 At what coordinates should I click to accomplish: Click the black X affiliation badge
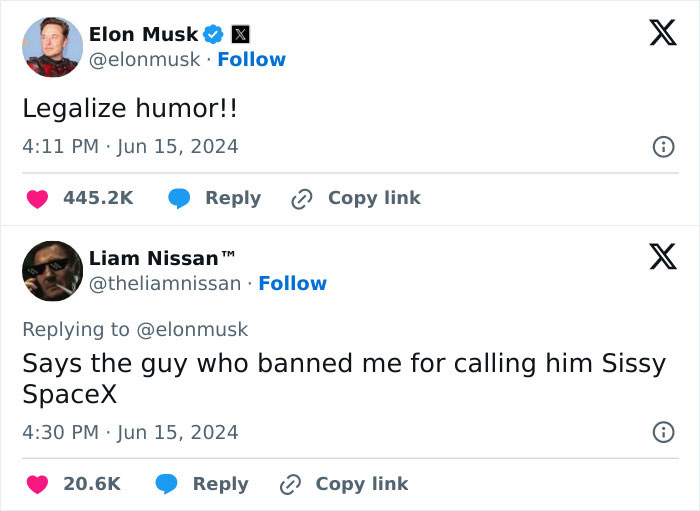[240, 34]
